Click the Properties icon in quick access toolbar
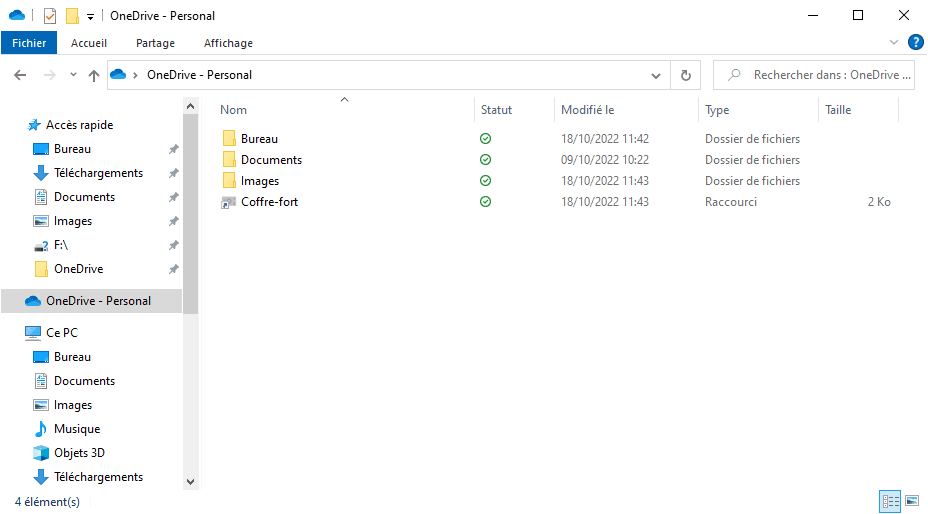 tap(50, 16)
